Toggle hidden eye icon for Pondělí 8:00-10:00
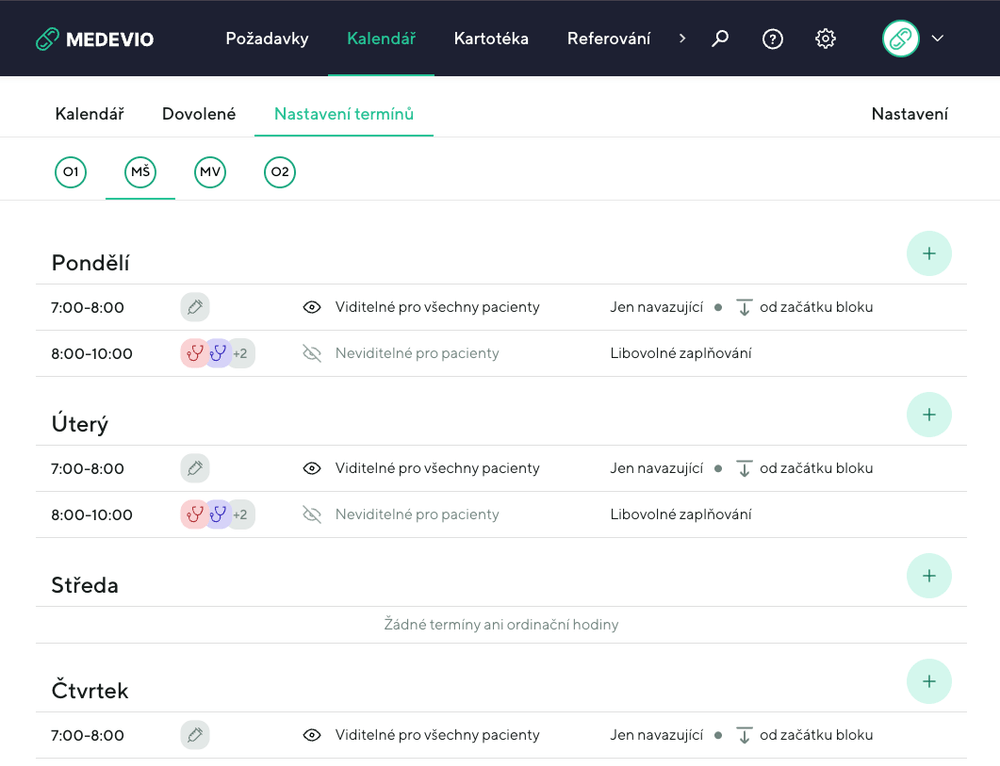This screenshot has height=766, width=1000. coord(312,353)
